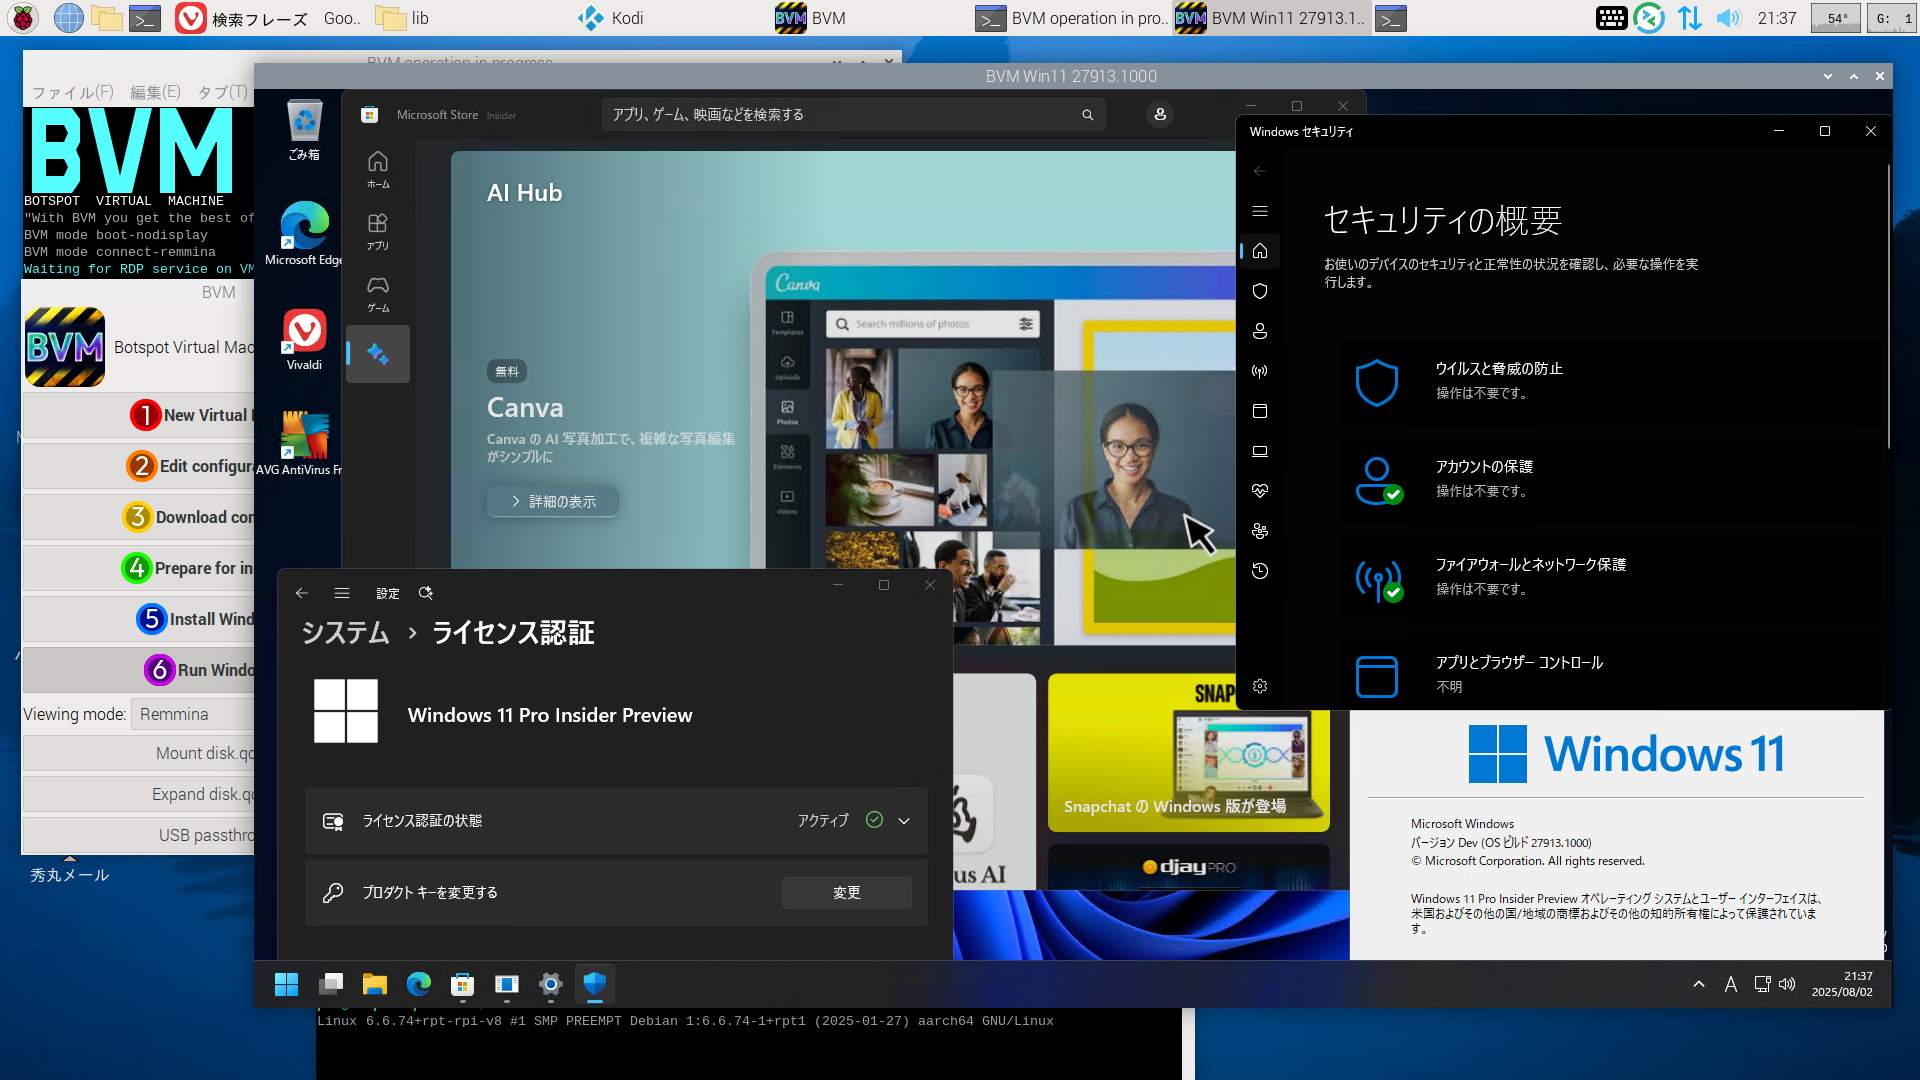Click Mount disk.qcow2 button in BVM
The width and height of the screenshot is (1920, 1080).
[140, 753]
